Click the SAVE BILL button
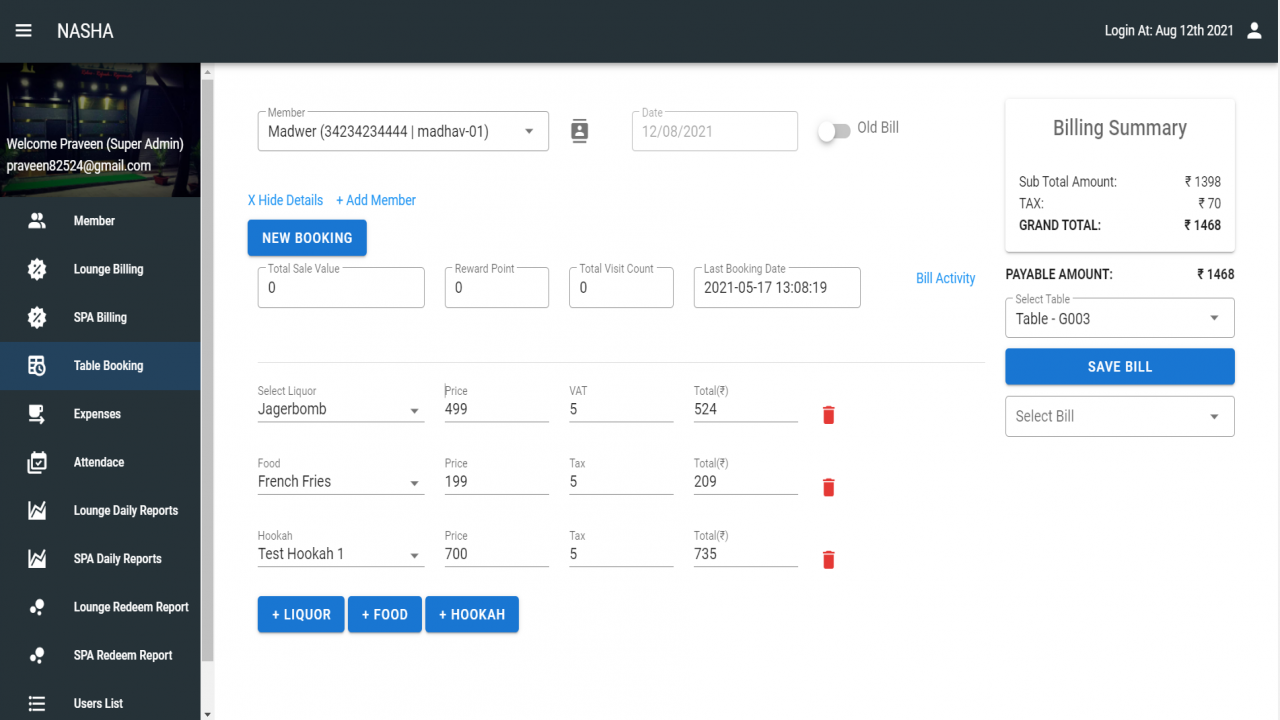Image resolution: width=1280 pixels, height=720 pixels. click(1120, 367)
